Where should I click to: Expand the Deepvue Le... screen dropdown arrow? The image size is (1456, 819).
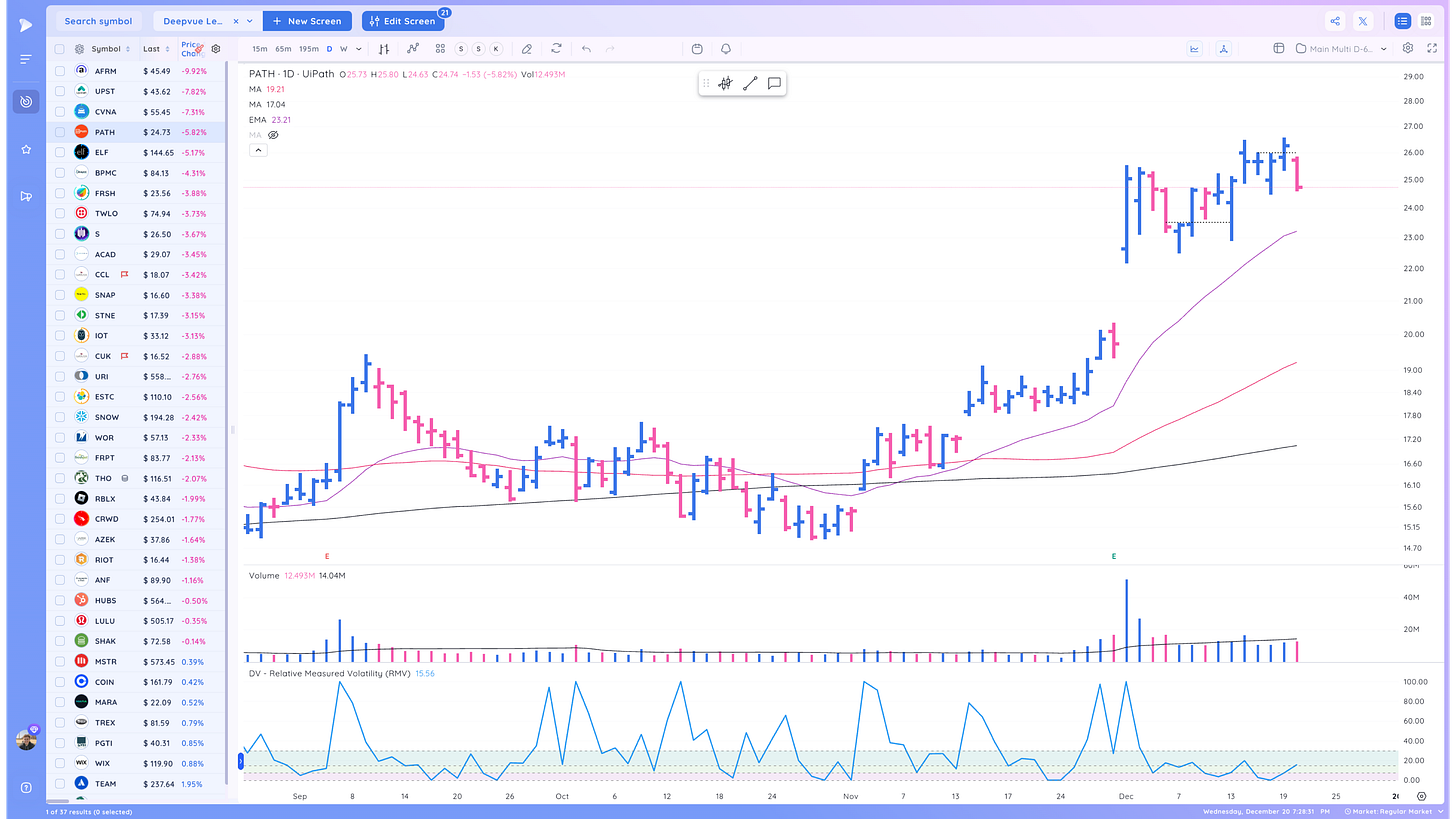249,21
